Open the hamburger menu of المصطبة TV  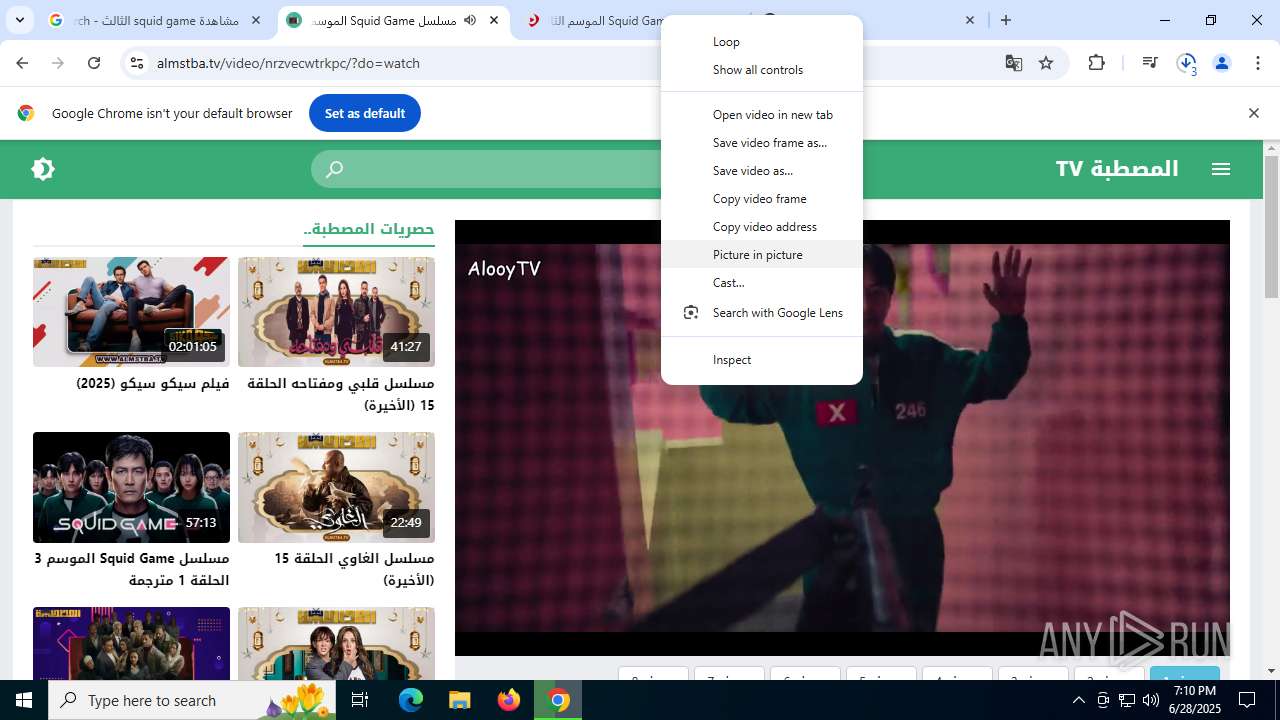pos(1221,169)
